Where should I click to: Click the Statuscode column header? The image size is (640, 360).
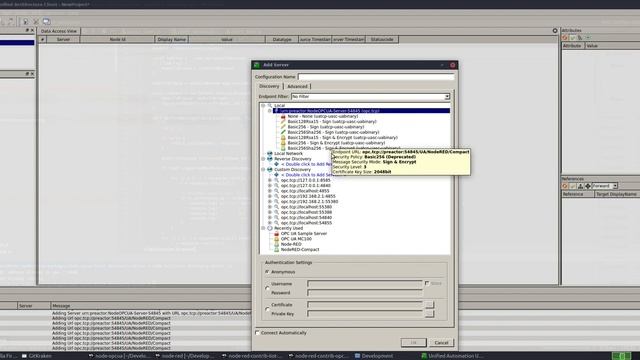tap(382, 40)
